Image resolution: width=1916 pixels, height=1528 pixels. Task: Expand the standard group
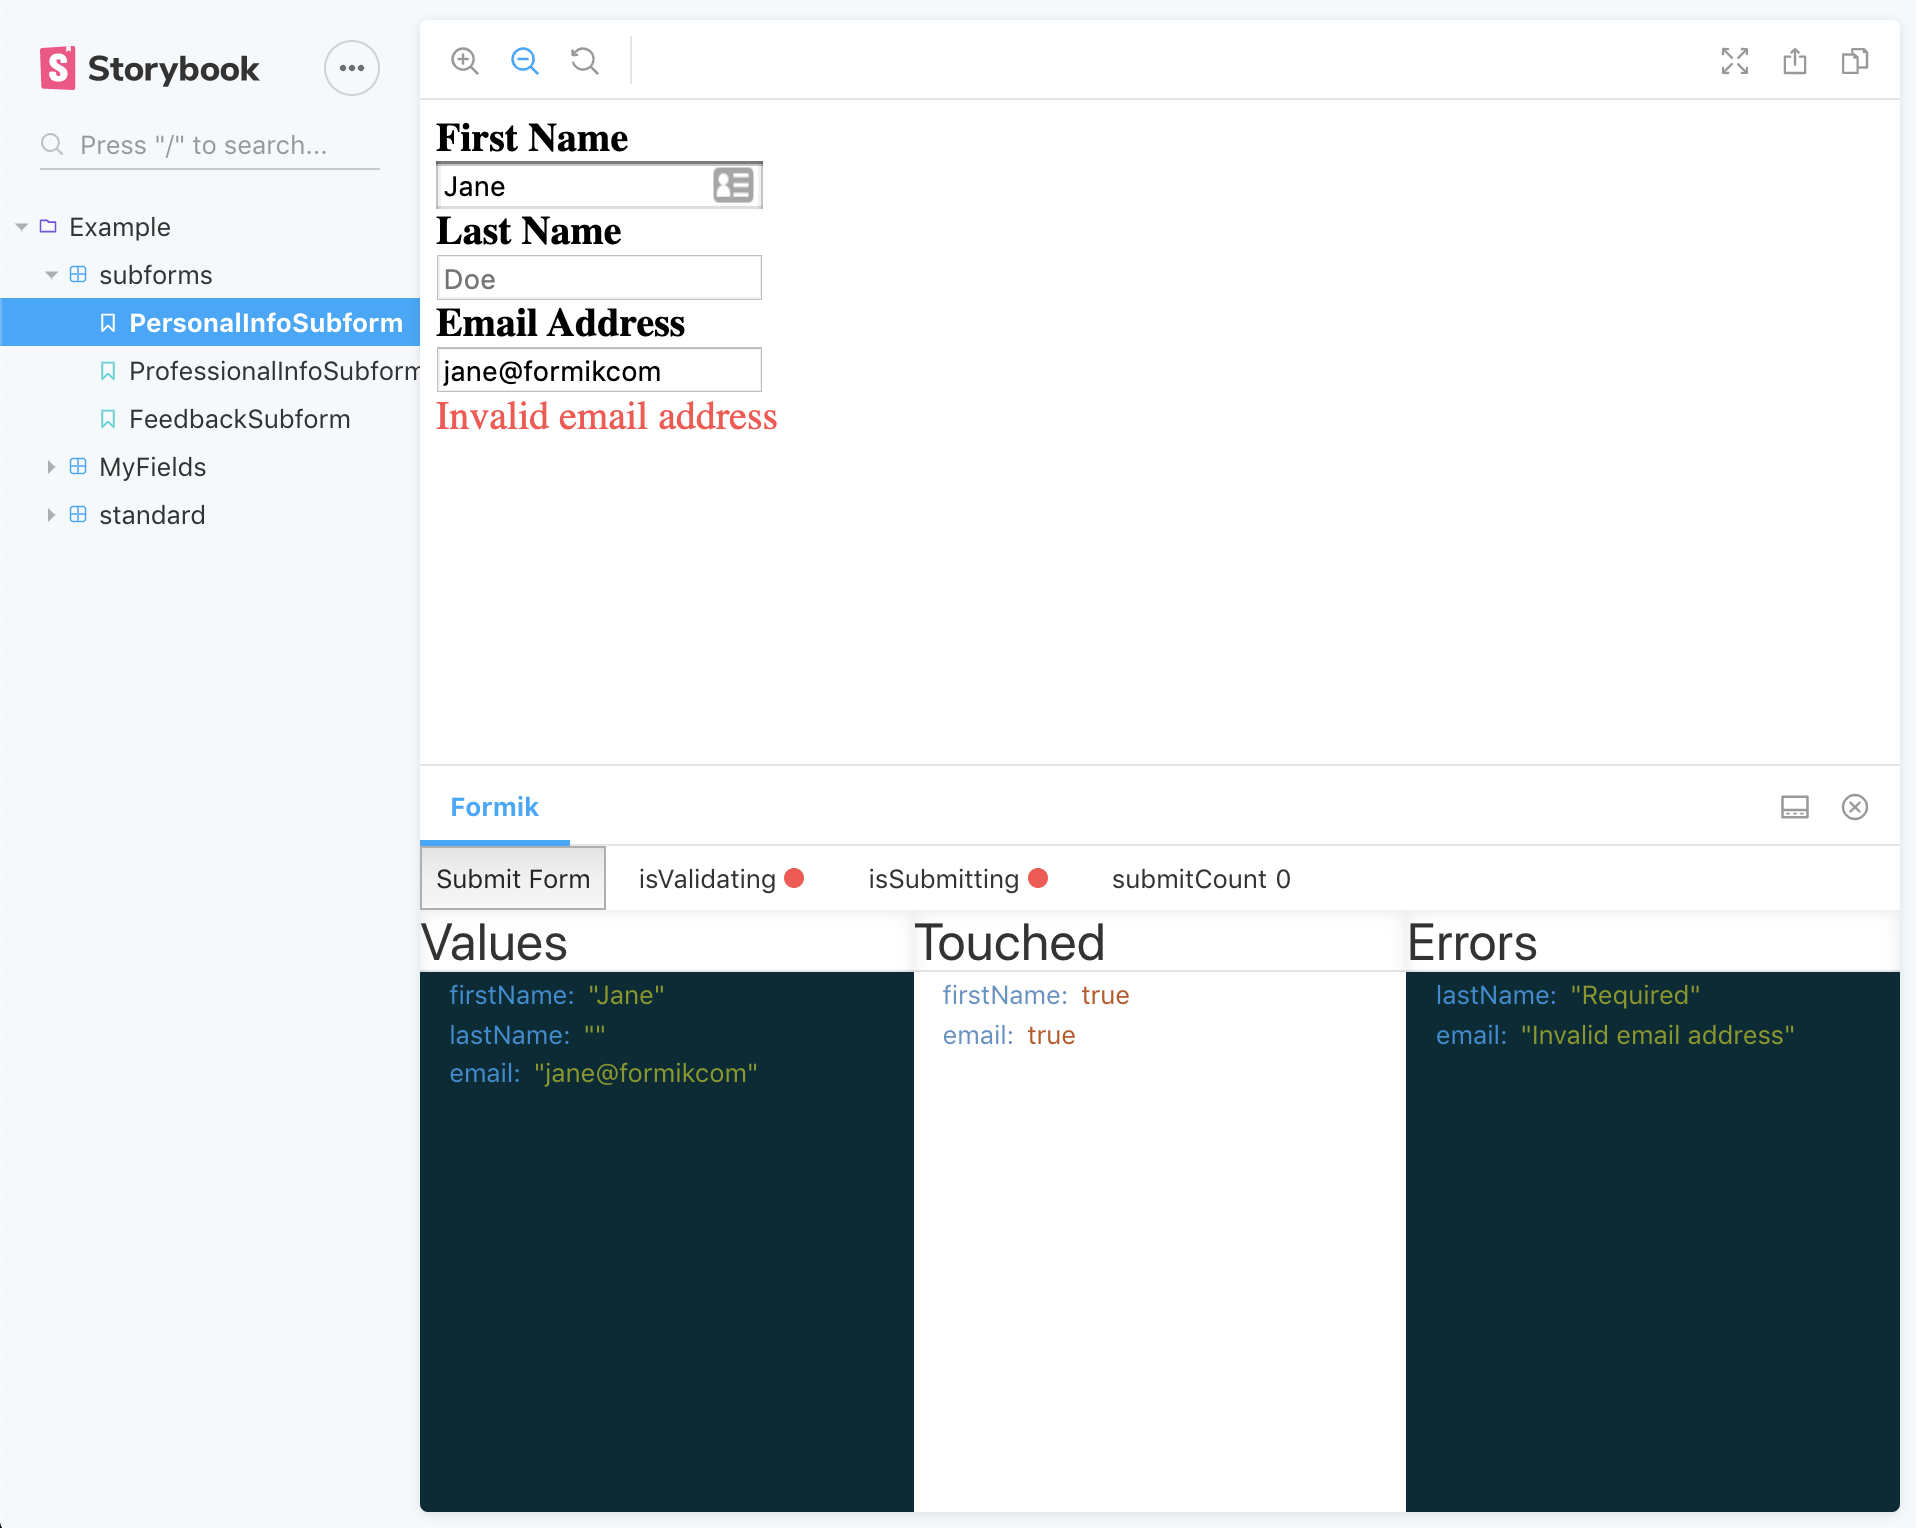[x=52, y=515]
